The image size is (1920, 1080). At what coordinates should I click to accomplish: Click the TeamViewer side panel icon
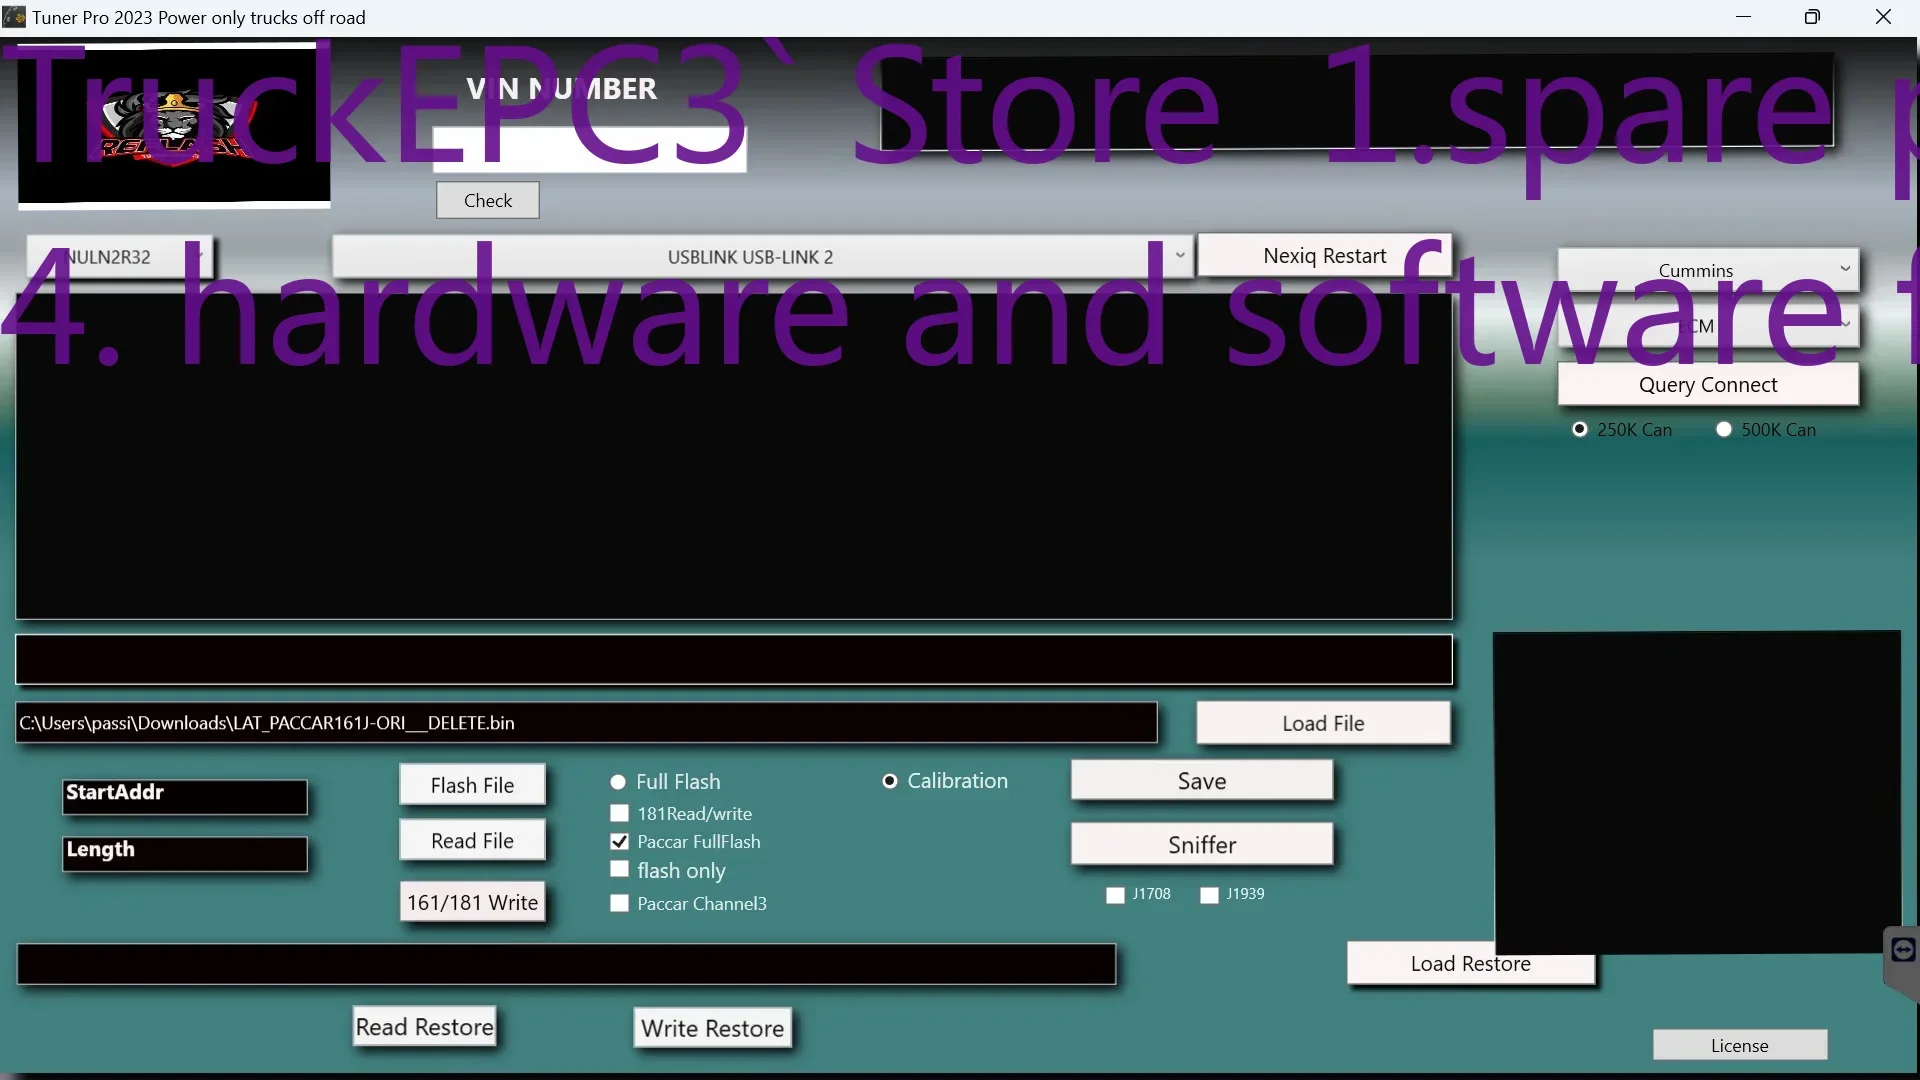pos(1903,950)
